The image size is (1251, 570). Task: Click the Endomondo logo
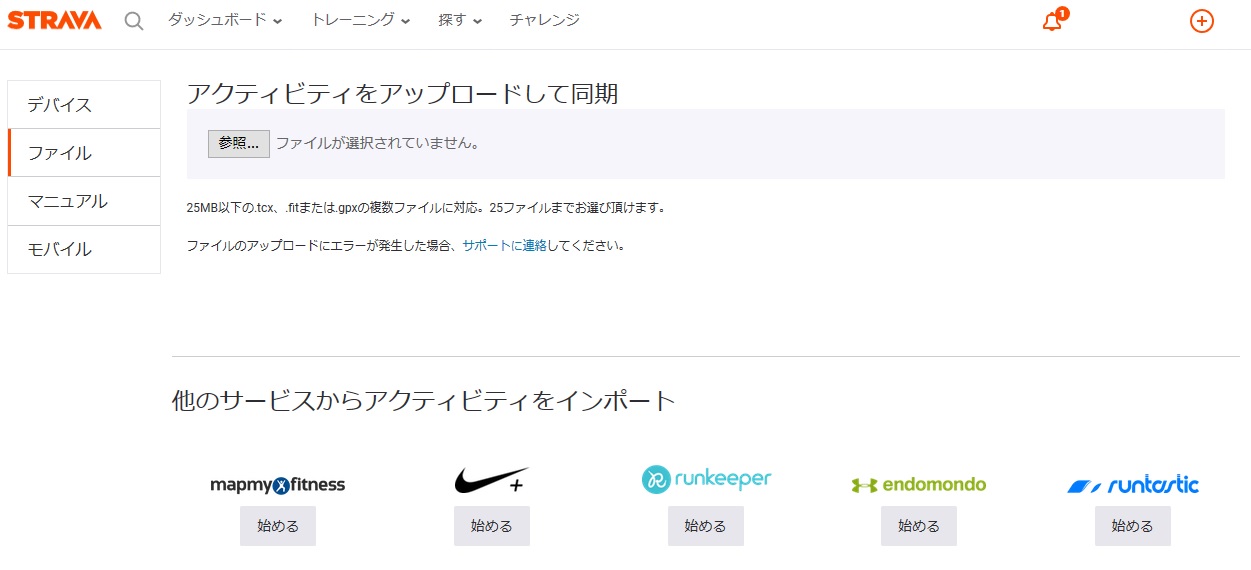pos(919,485)
